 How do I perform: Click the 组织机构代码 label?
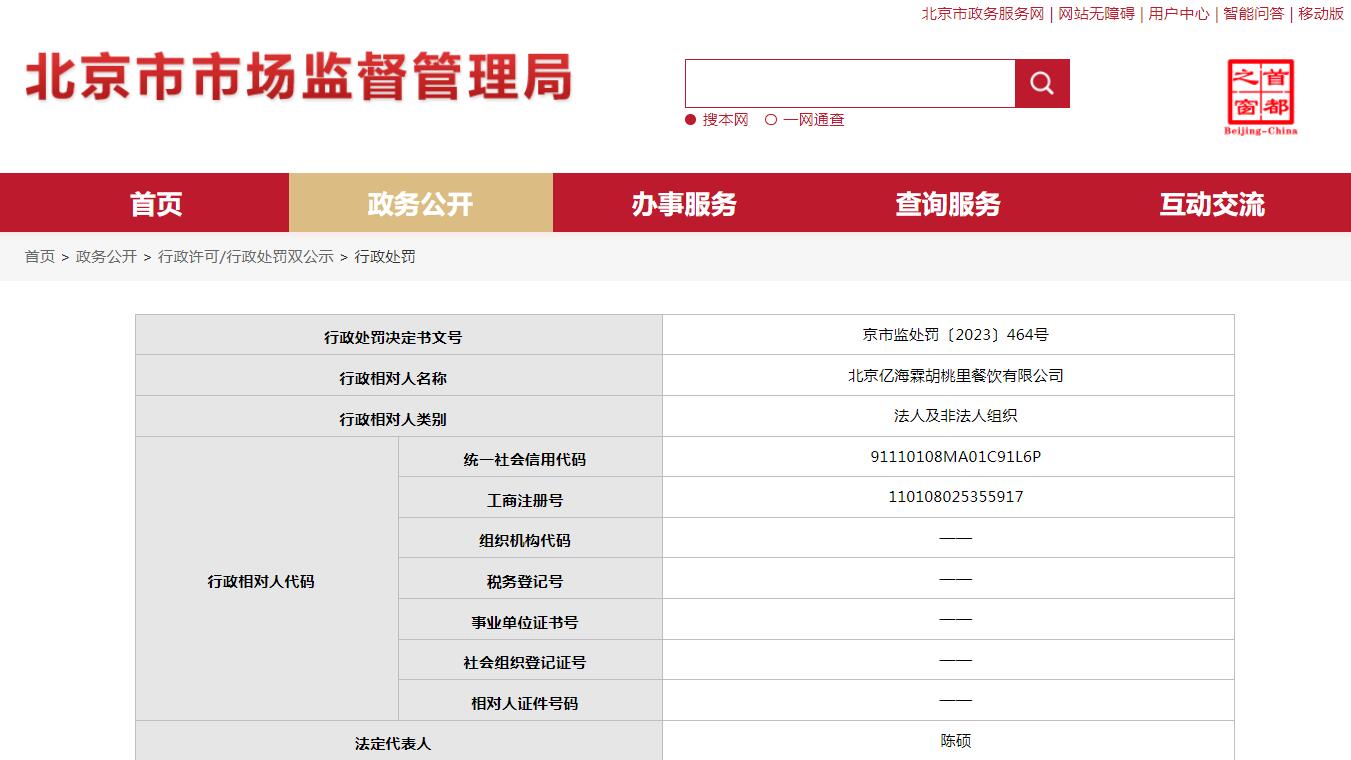[x=524, y=541]
